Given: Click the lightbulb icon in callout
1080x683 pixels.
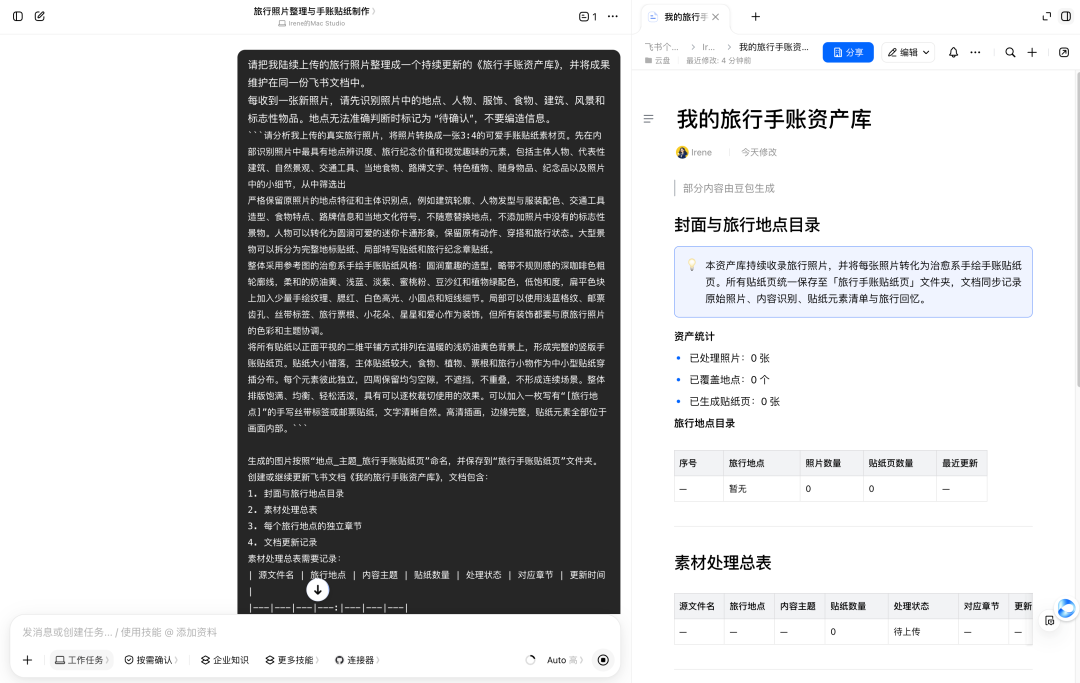Looking at the screenshot, I should click(692, 265).
